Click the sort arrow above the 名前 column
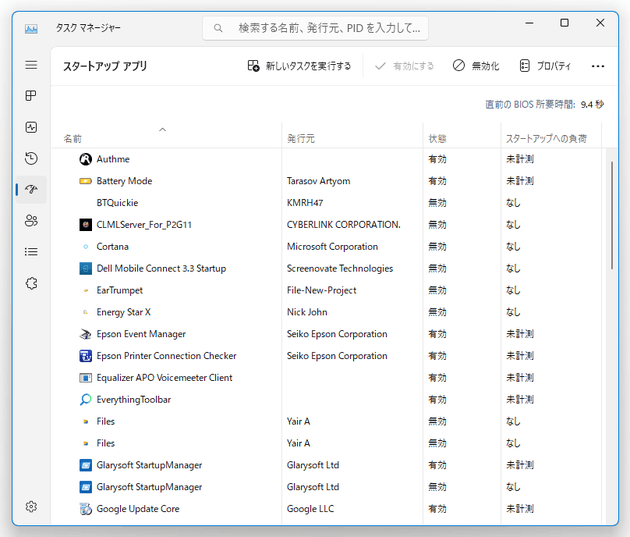 pos(162,129)
